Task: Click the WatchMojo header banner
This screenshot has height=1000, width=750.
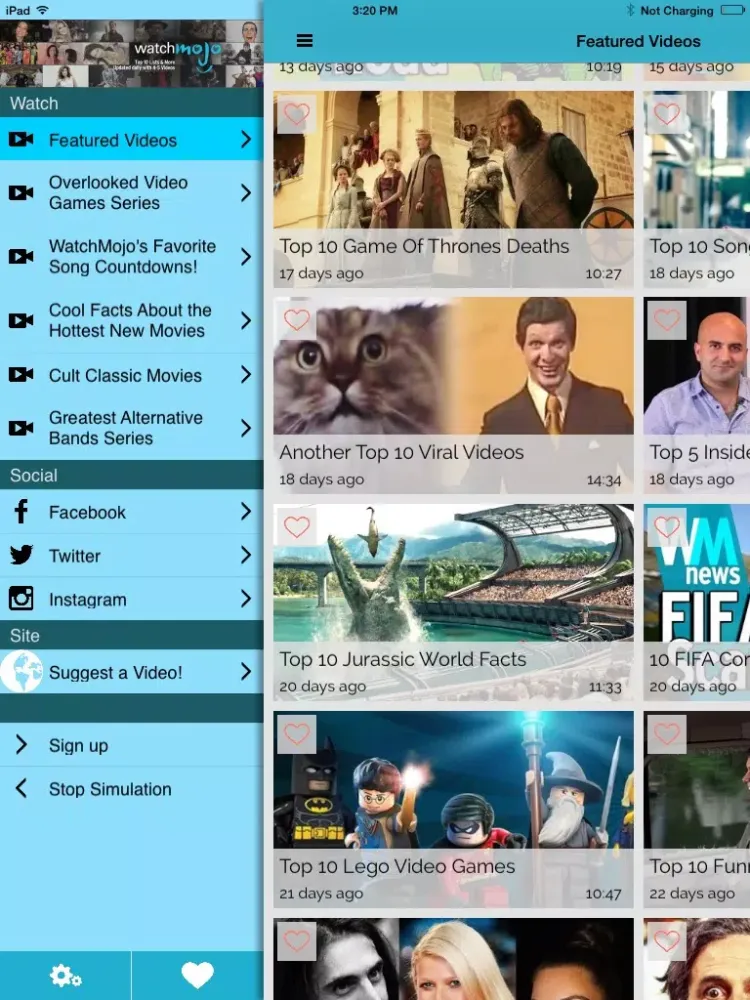Action: coord(131,54)
